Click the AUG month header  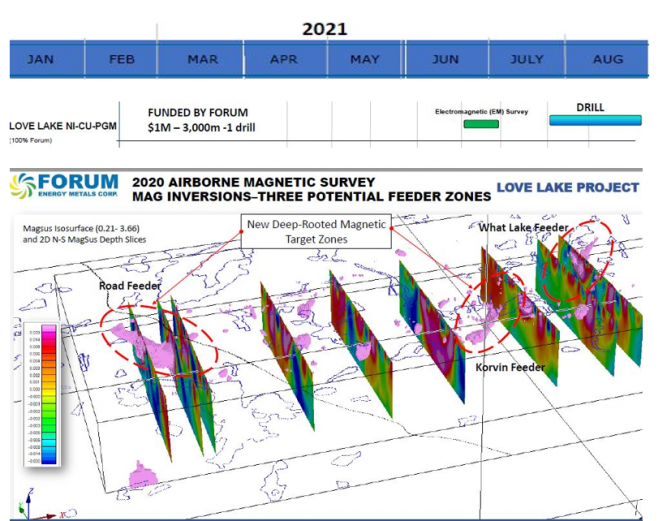(x=607, y=59)
